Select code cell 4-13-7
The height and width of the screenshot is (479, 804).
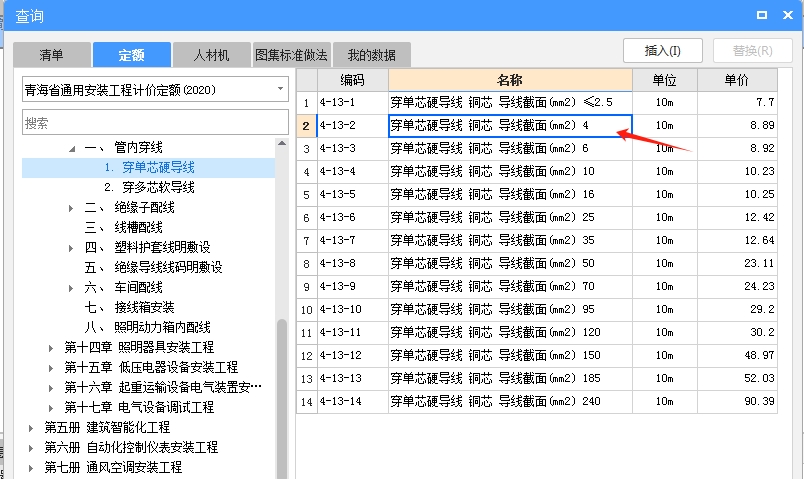click(353, 241)
